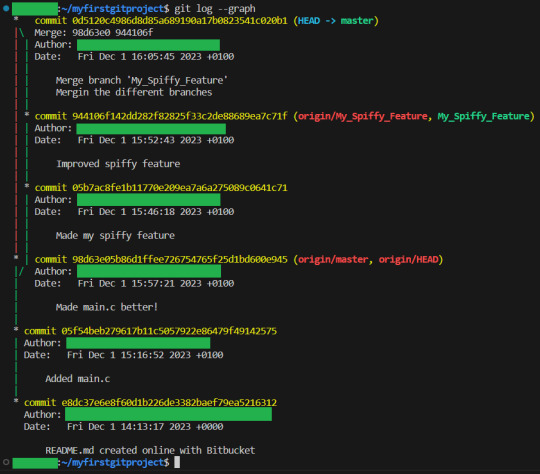Click commit hash e8dc37e6e8f60d1b226de3382baef79ea5216312
Image resolution: width=540 pixels, height=474 pixels.
coord(169,403)
